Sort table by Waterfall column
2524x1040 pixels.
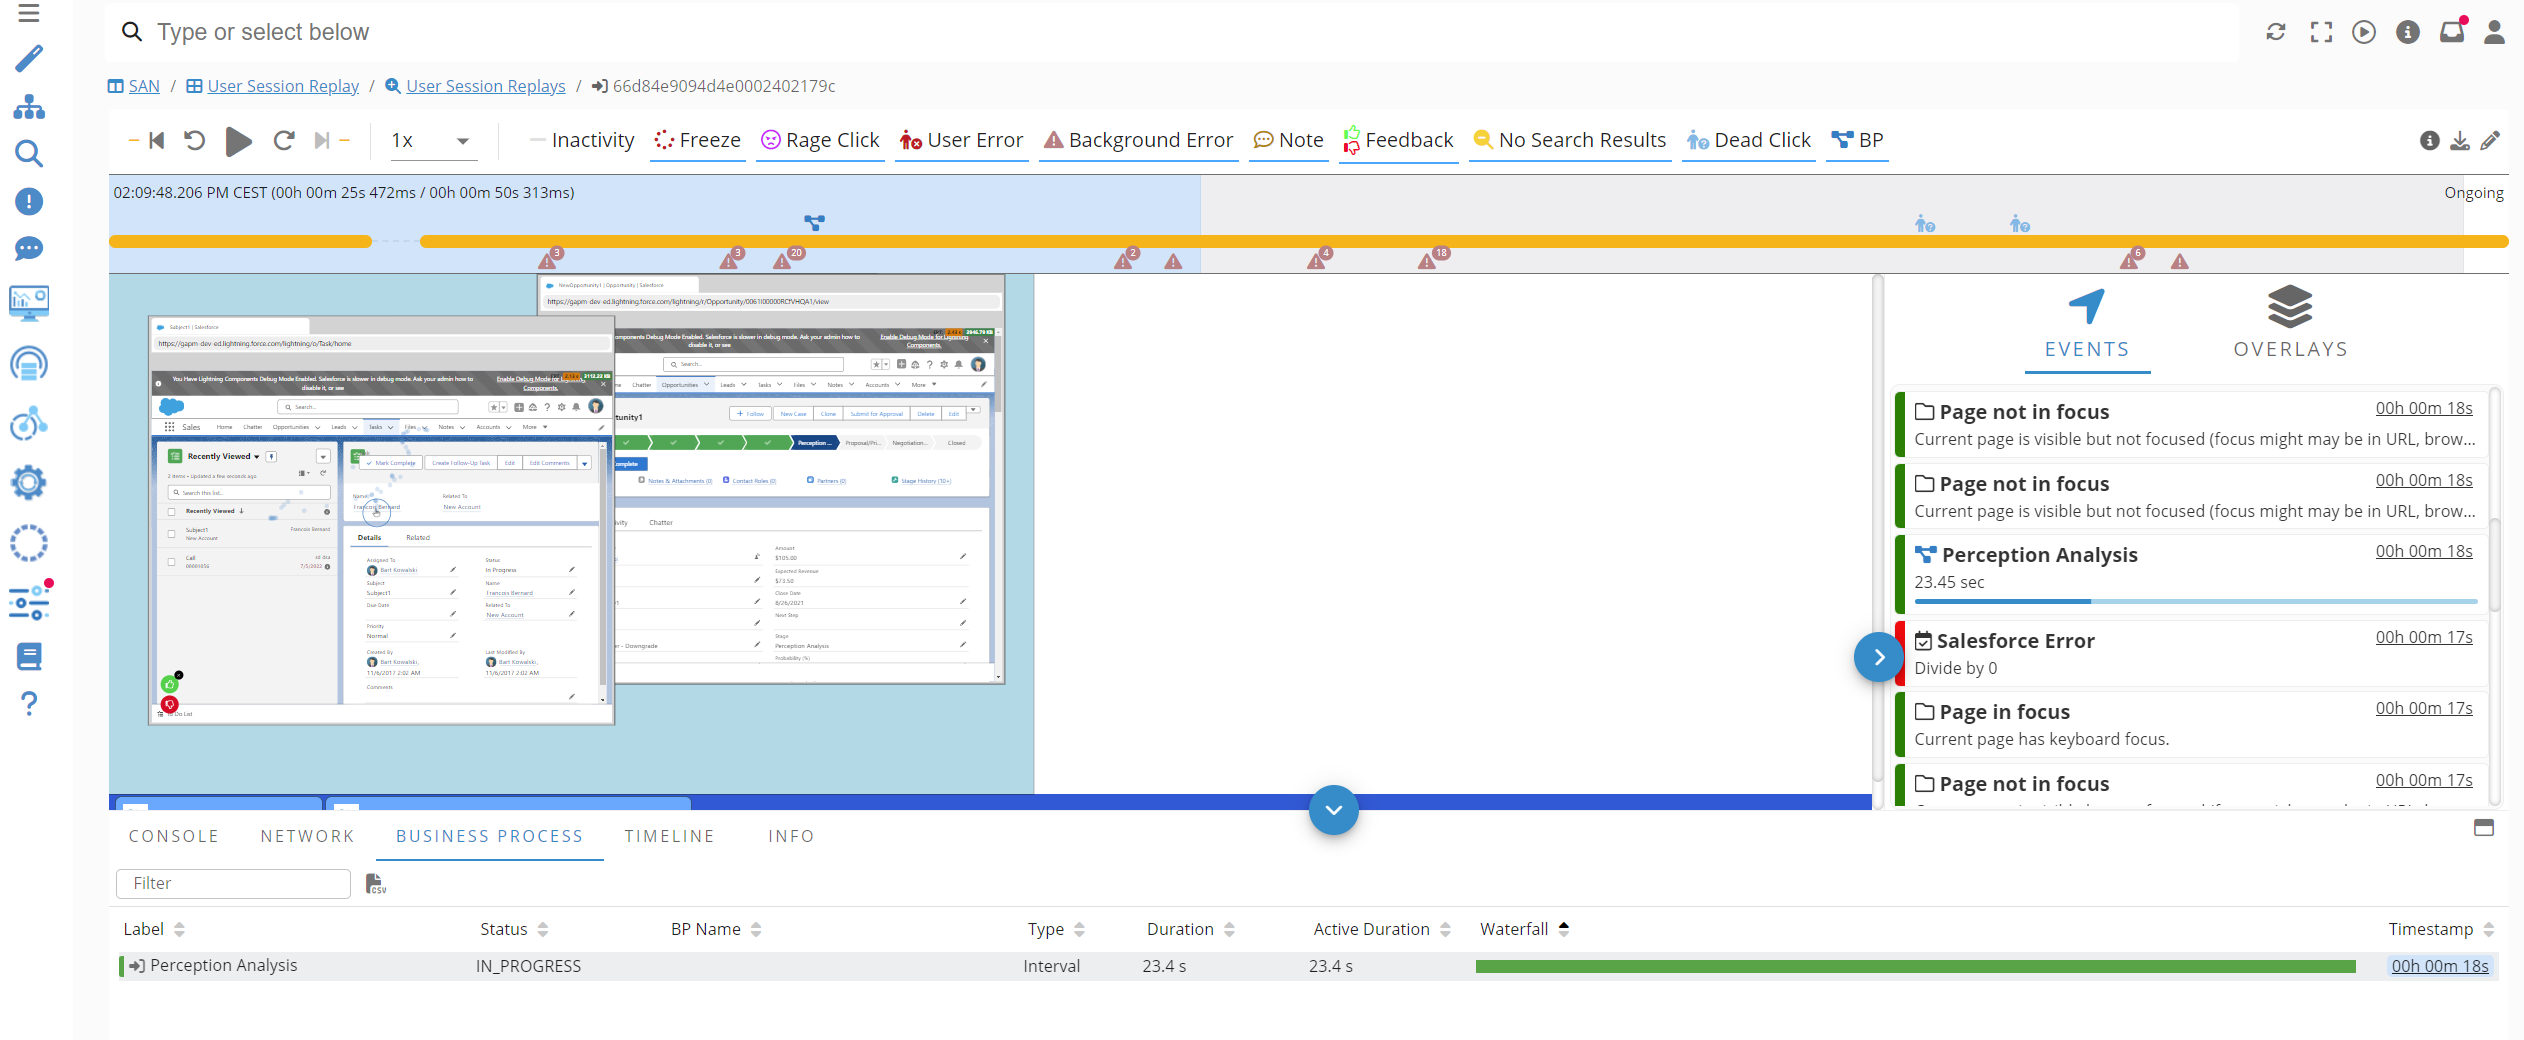pos(1525,929)
